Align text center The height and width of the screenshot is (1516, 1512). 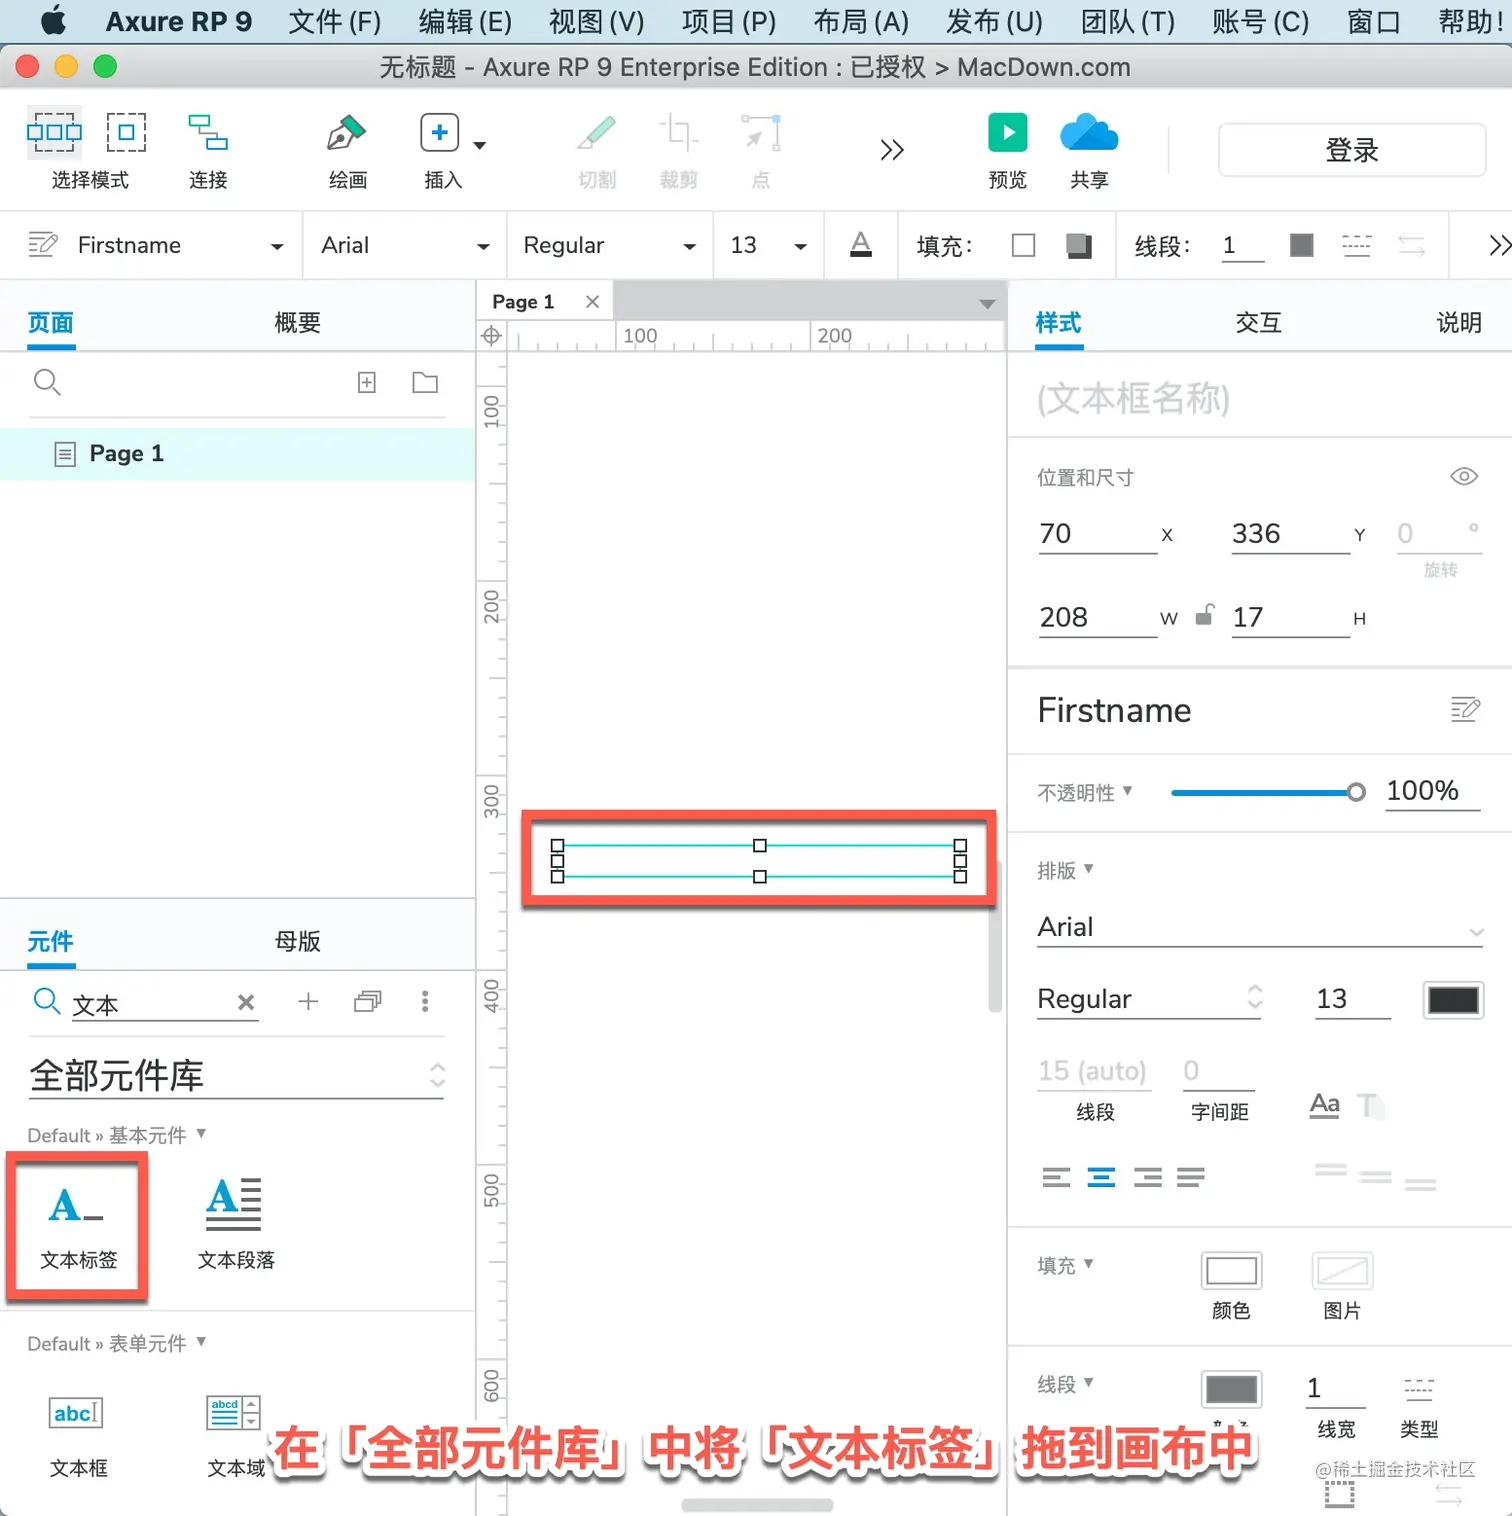pyautogui.click(x=1101, y=1177)
